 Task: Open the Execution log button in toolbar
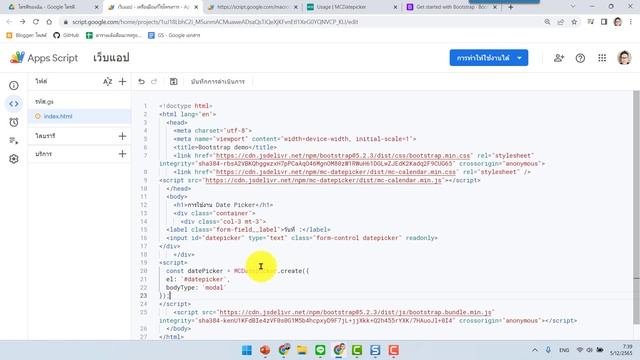(218, 82)
